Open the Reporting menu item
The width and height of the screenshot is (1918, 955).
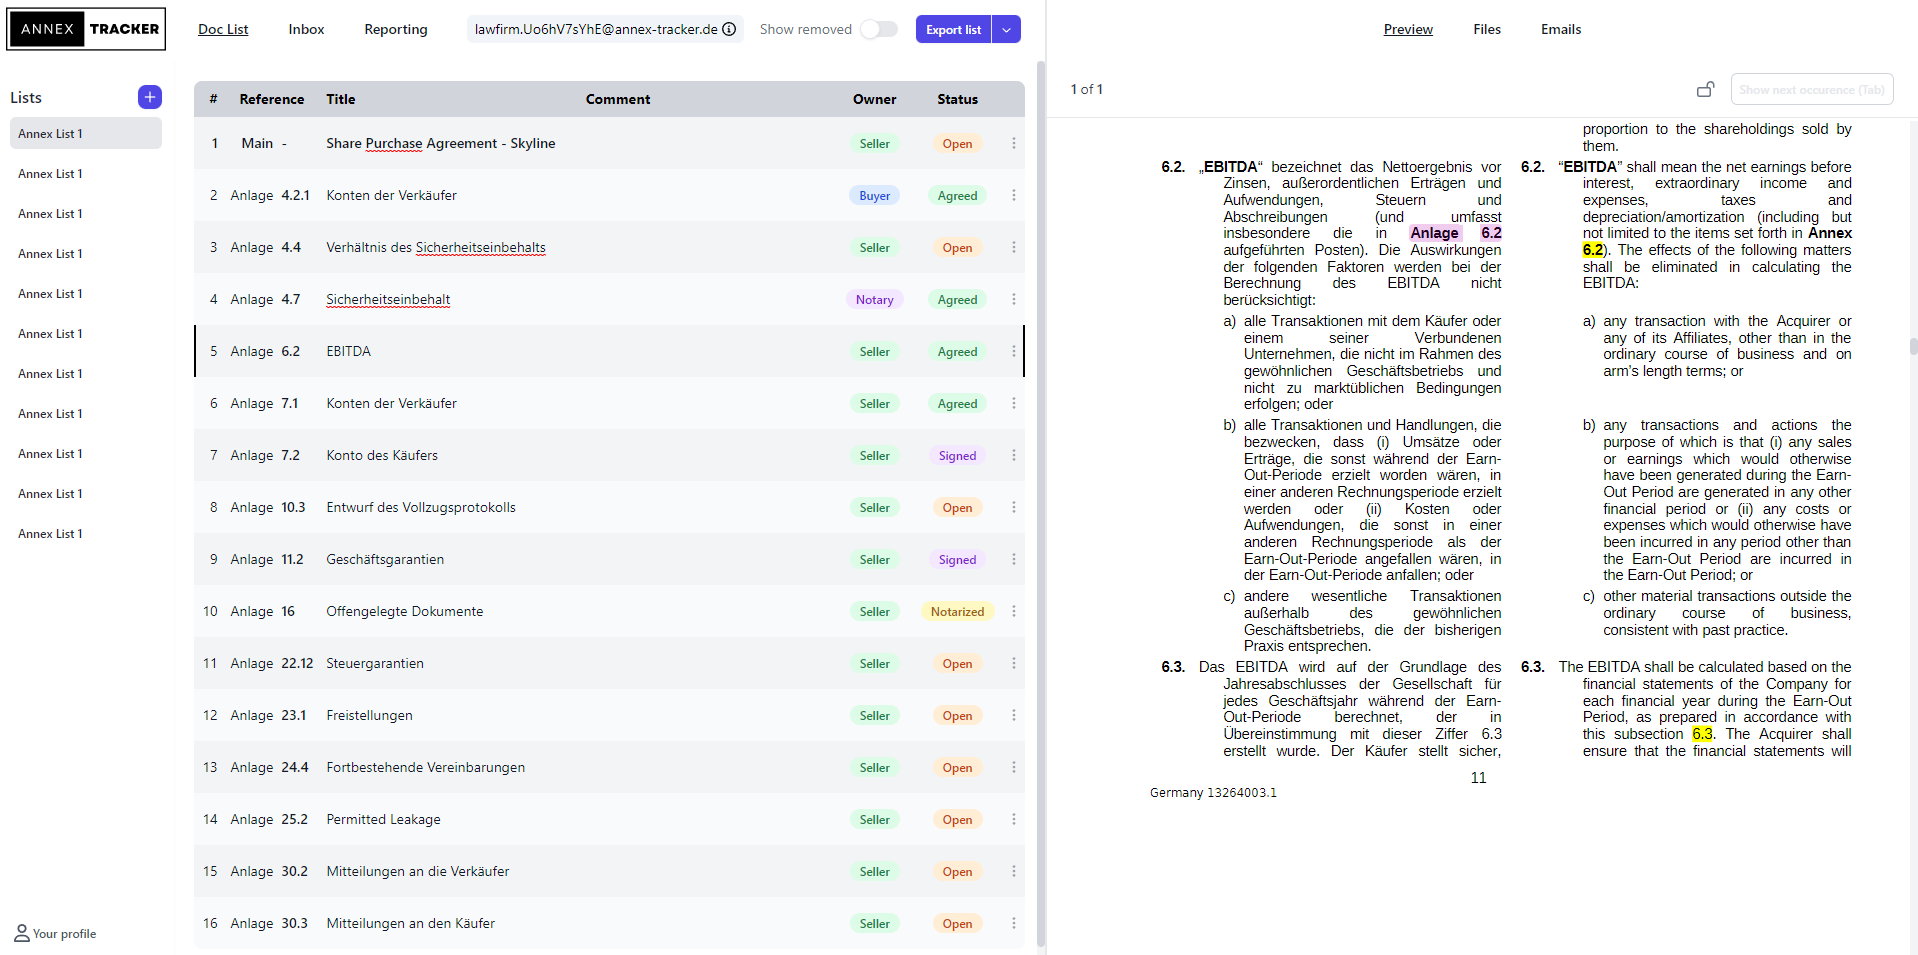point(395,29)
